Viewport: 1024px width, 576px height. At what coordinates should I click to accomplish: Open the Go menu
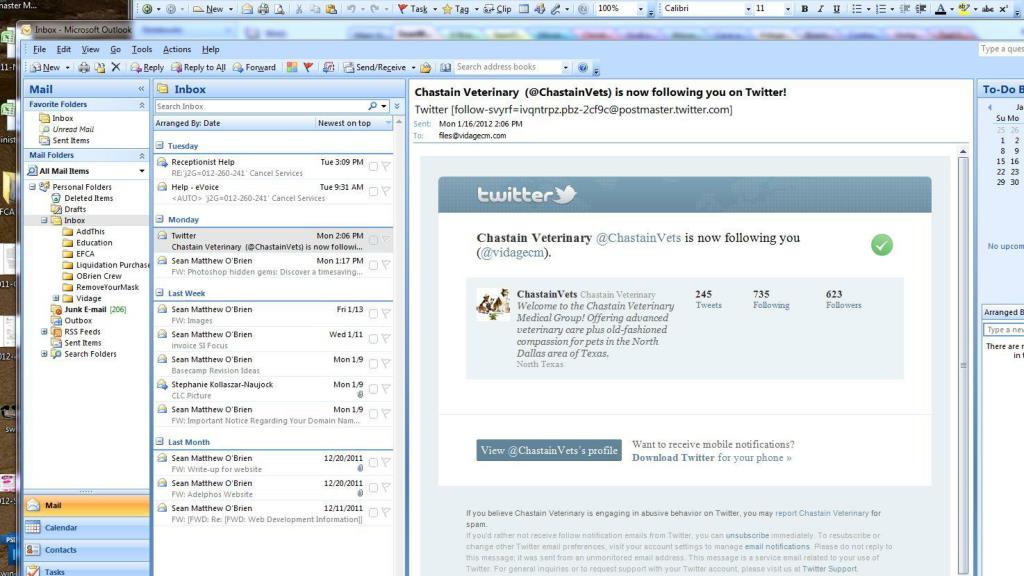coord(116,49)
